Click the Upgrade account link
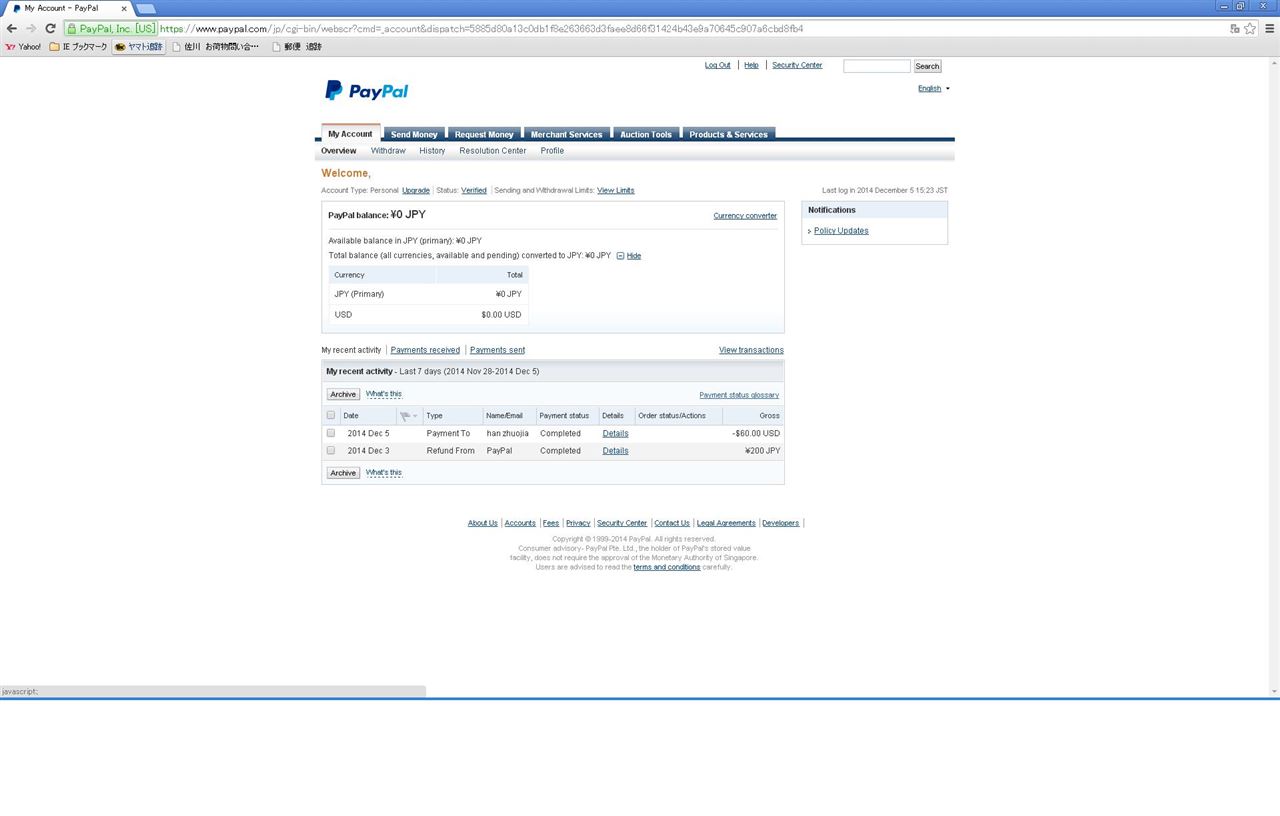Image resolution: width=1280 pixels, height=816 pixels. click(x=416, y=190)
